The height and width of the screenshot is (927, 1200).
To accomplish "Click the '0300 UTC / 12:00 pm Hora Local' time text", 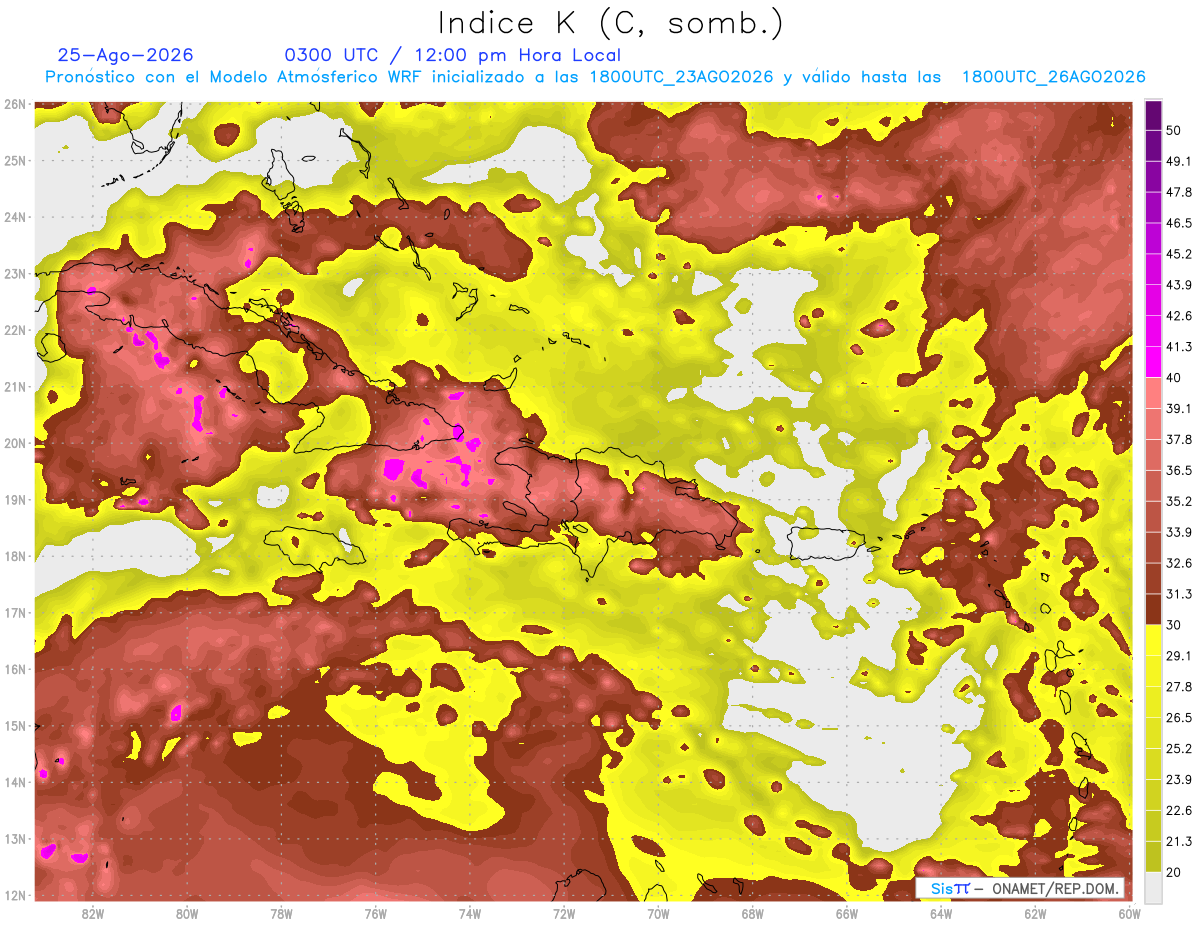I will (453, 55).
